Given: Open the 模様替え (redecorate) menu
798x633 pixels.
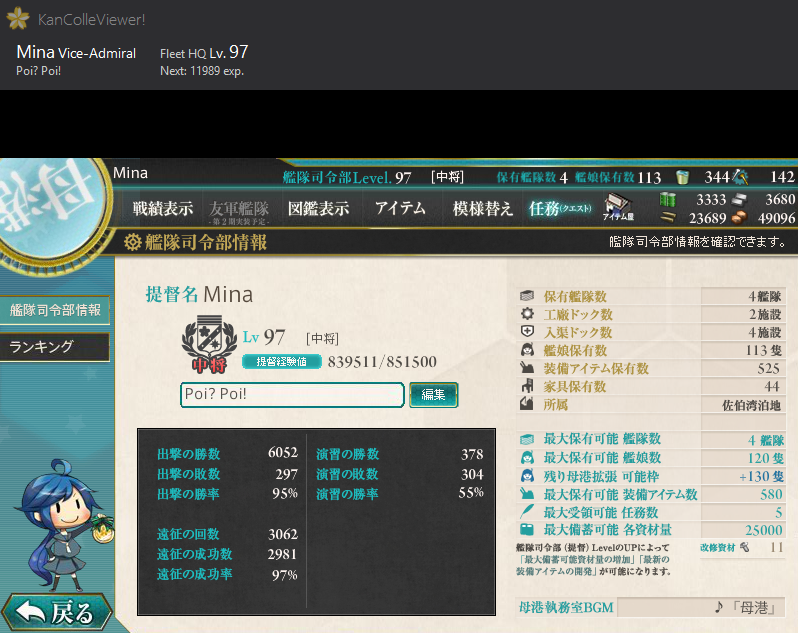Looking at the screenshot, I should pos(482,208).
